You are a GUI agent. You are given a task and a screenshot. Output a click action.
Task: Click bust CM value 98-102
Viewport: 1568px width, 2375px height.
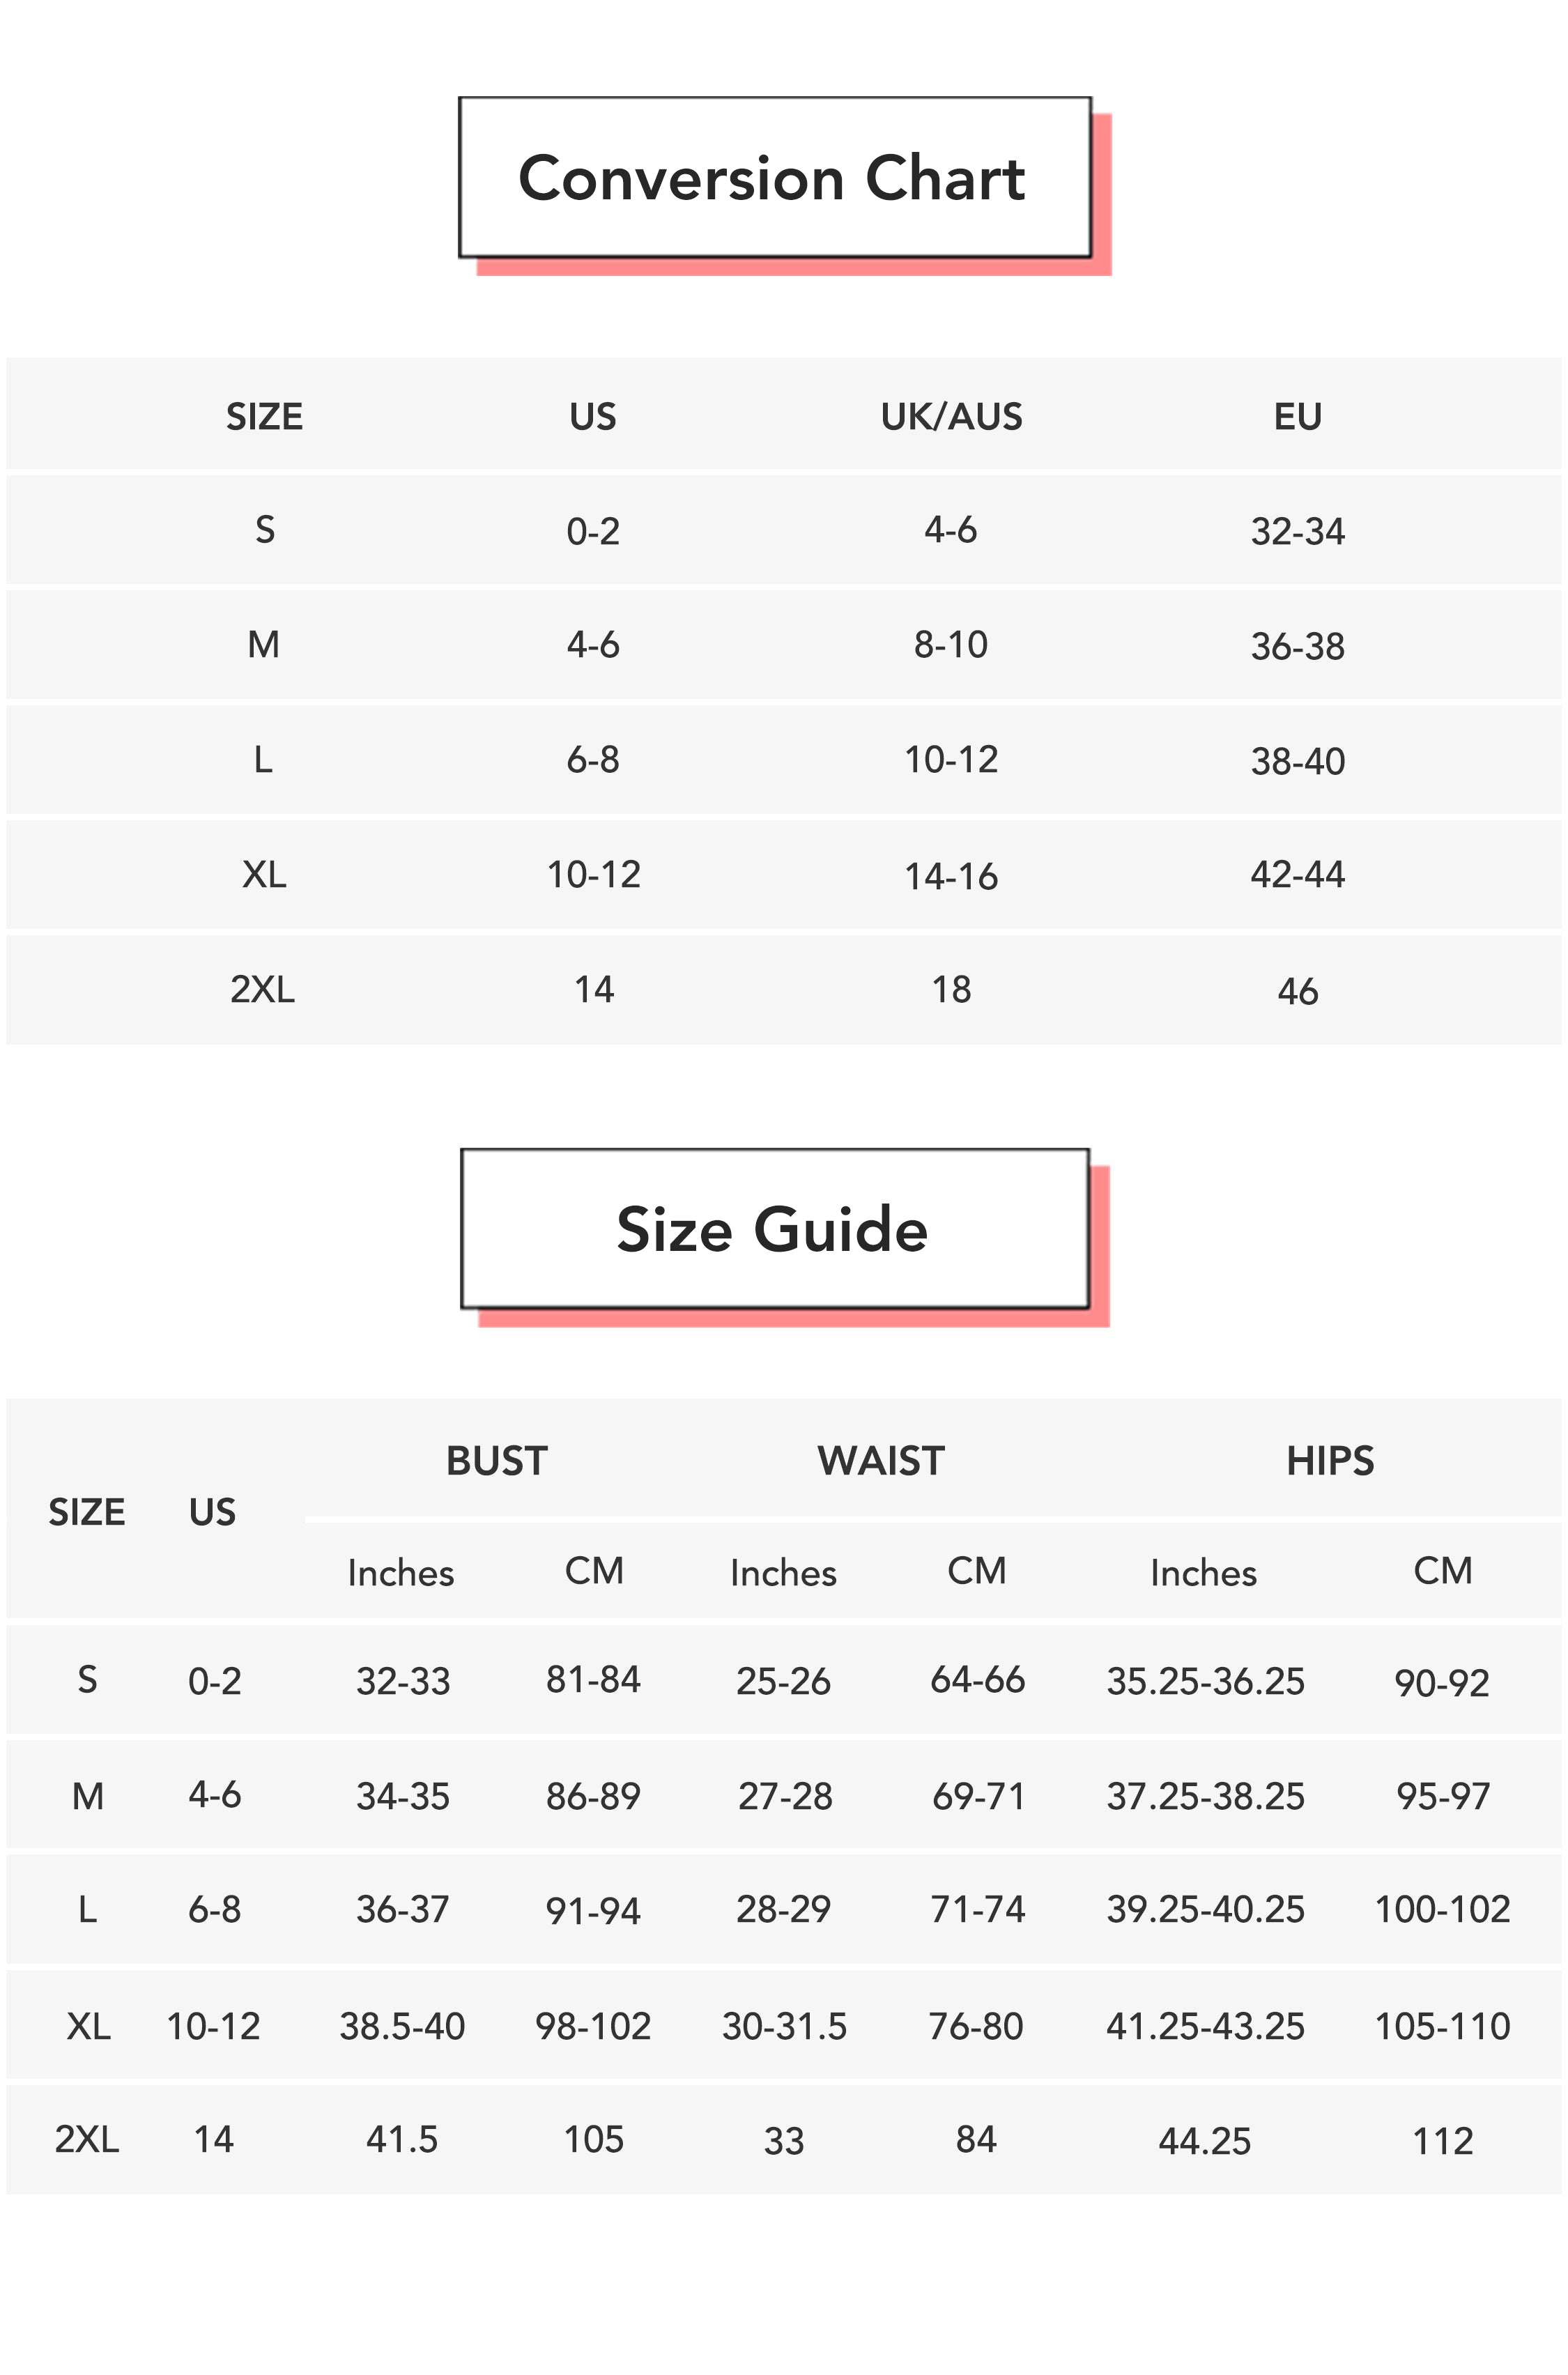[593, 2026]
